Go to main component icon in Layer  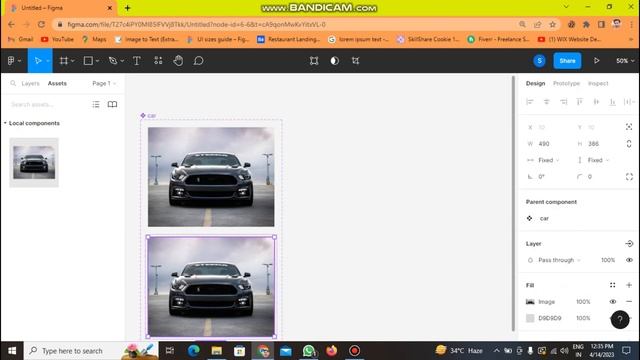coord(629,244)
